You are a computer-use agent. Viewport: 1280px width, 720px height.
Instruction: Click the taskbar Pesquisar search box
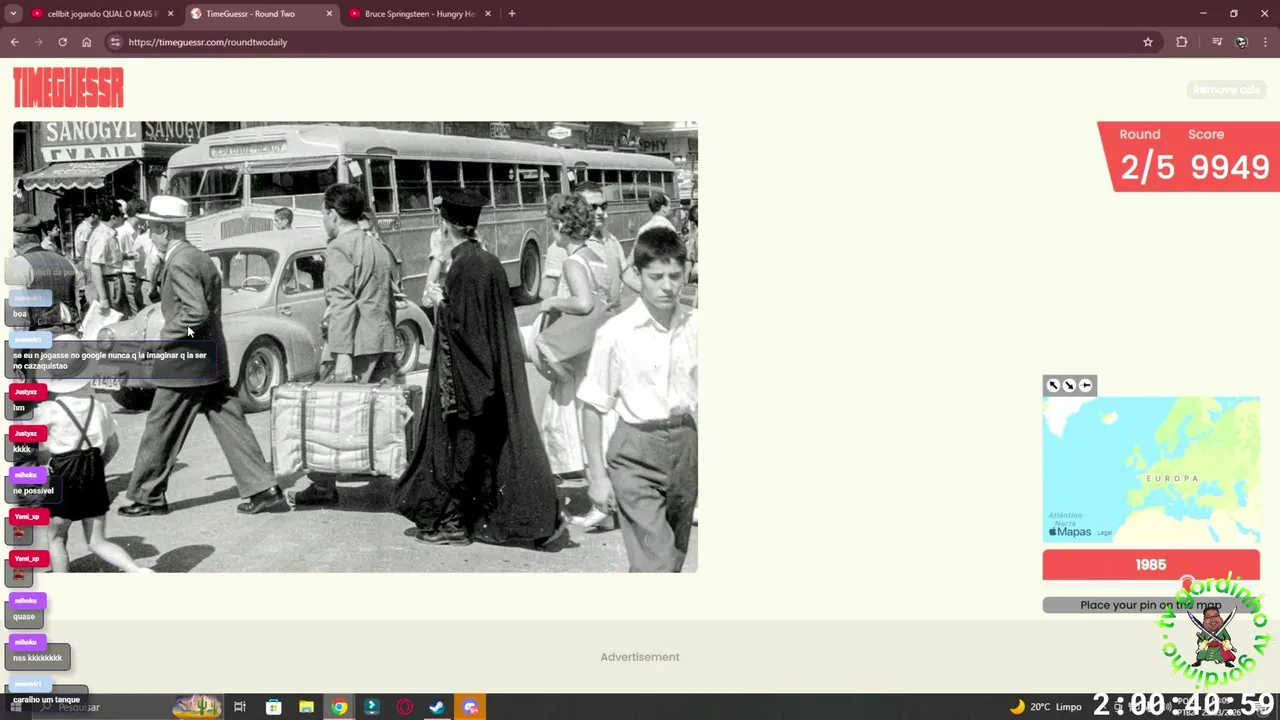[130, 707]
